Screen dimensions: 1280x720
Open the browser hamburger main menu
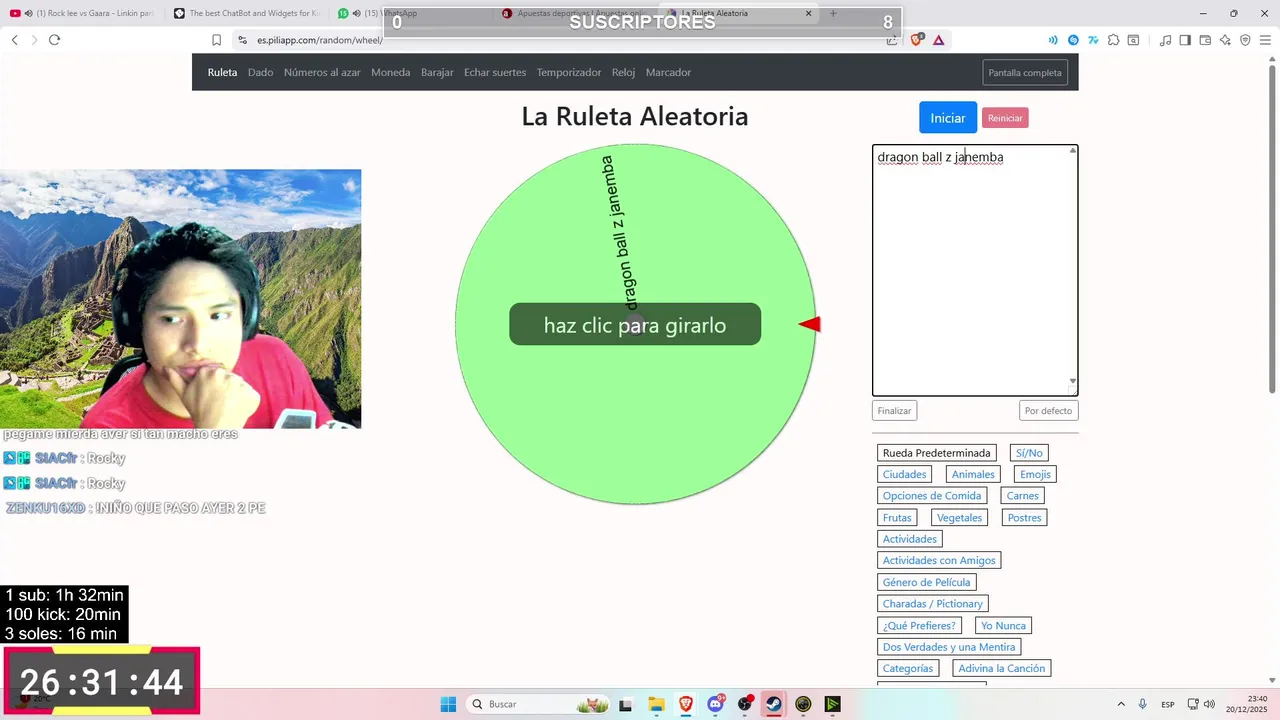pyautogui.click(x=1265, y=40)
